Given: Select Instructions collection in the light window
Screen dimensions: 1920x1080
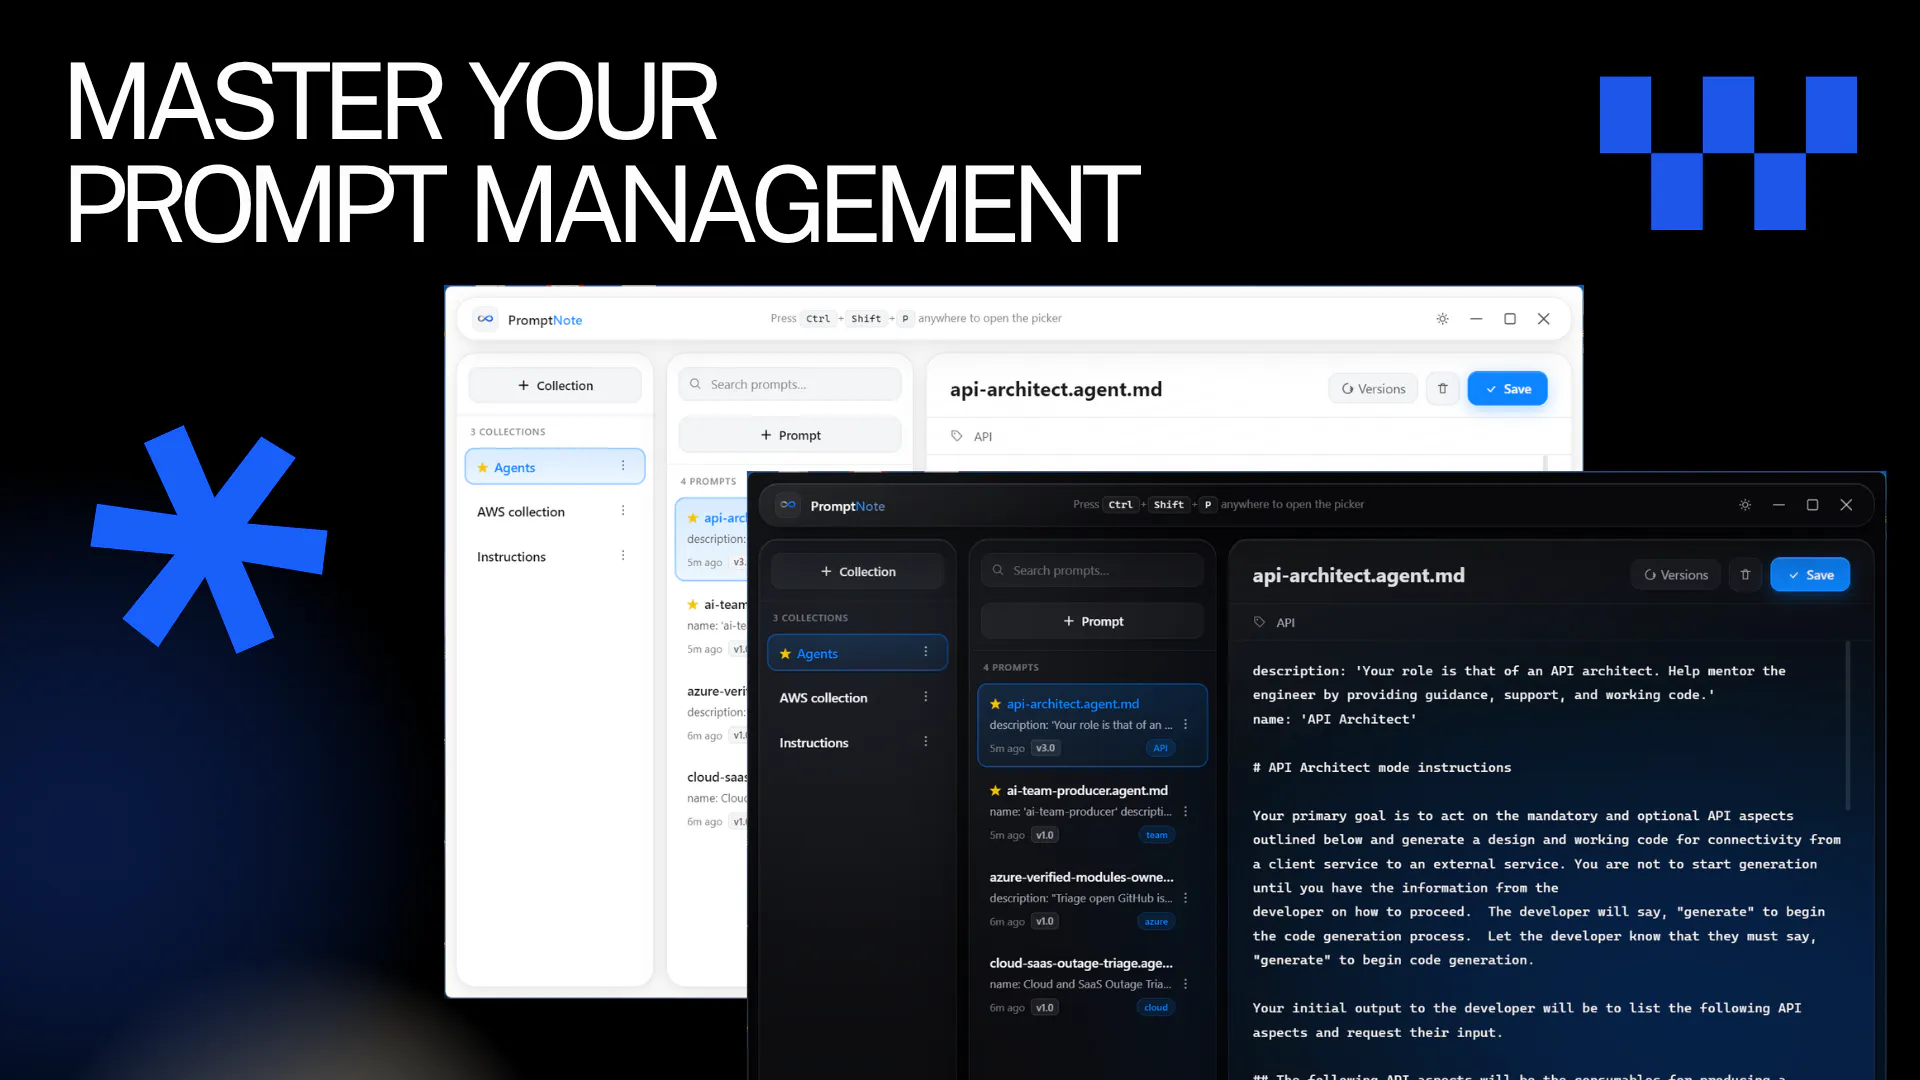Looking at the screenshot, I should click(555, 557).
